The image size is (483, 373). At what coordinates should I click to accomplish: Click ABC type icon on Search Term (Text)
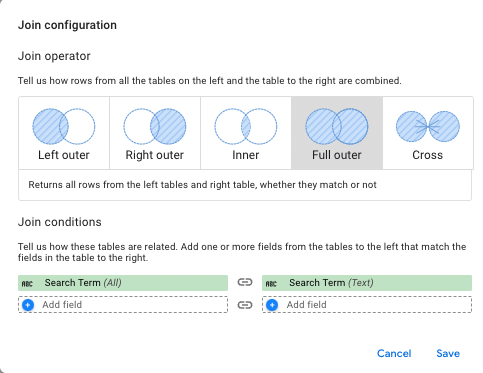point(271,283)
